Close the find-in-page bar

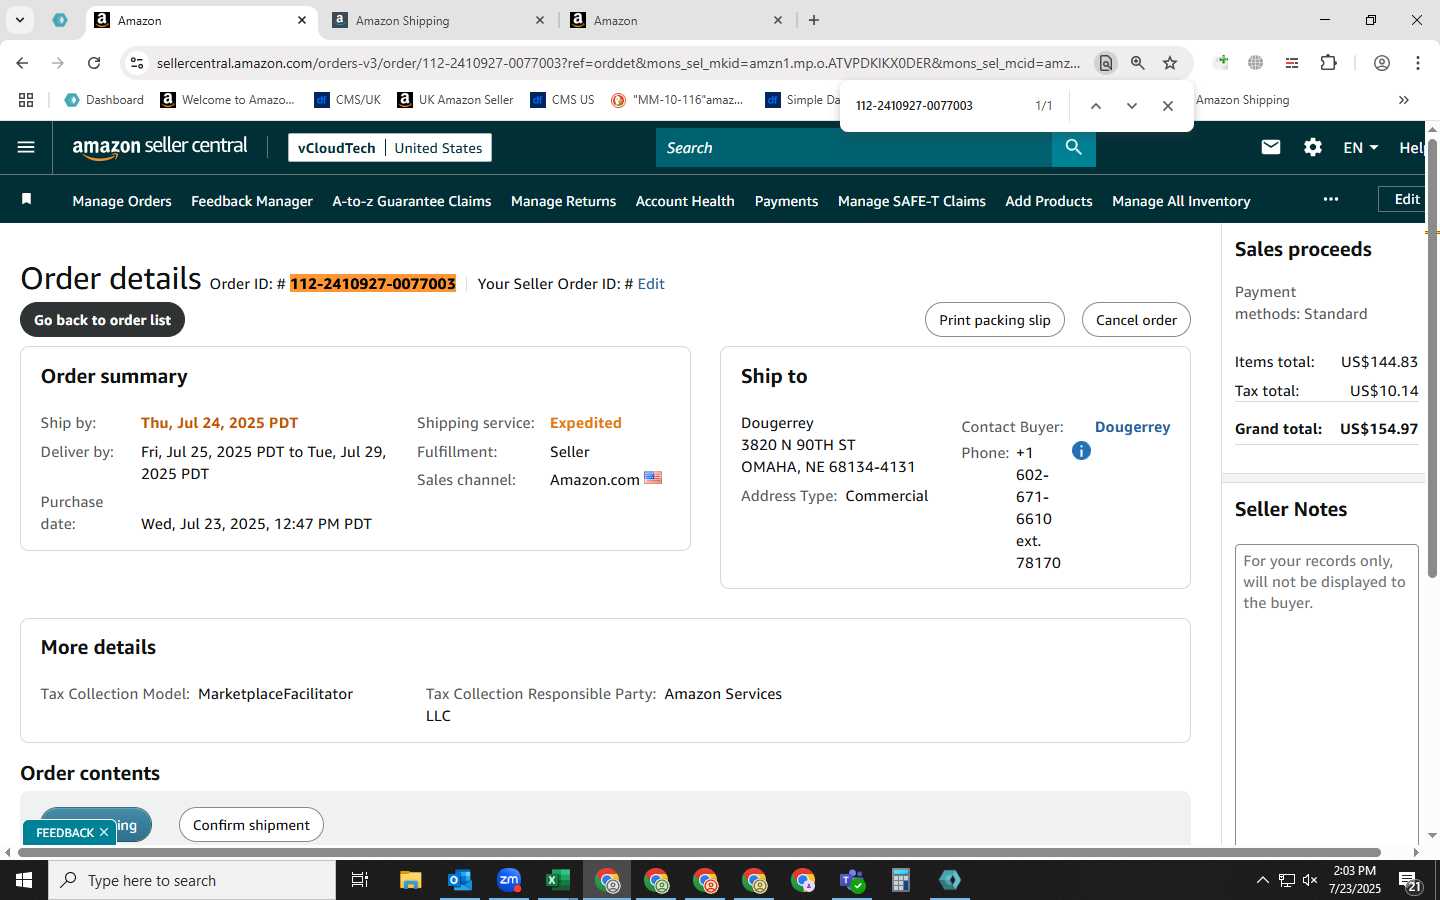1167,105
